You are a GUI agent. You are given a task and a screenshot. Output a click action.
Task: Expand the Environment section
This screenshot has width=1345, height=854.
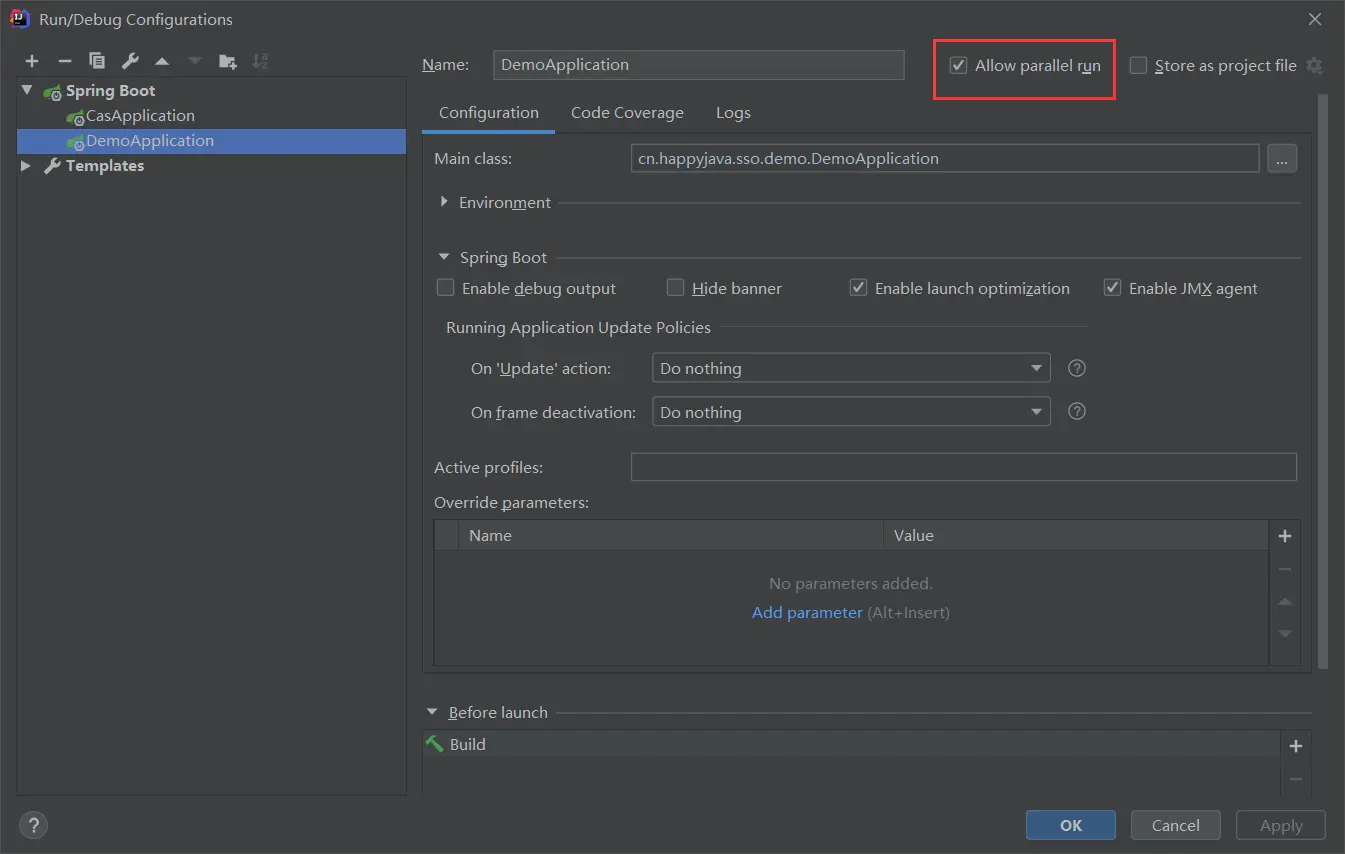coord(444,202)
